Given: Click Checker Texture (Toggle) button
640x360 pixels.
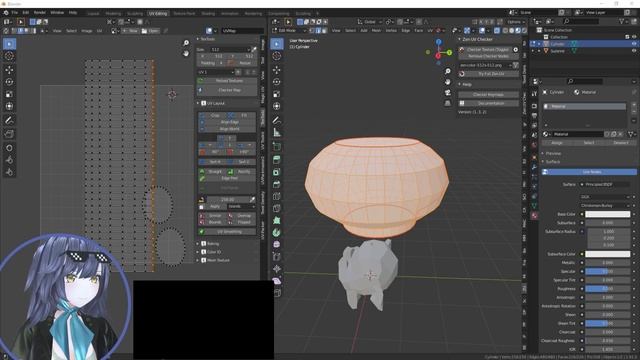Looking at the screenshot, I should [x=485, y=50].
